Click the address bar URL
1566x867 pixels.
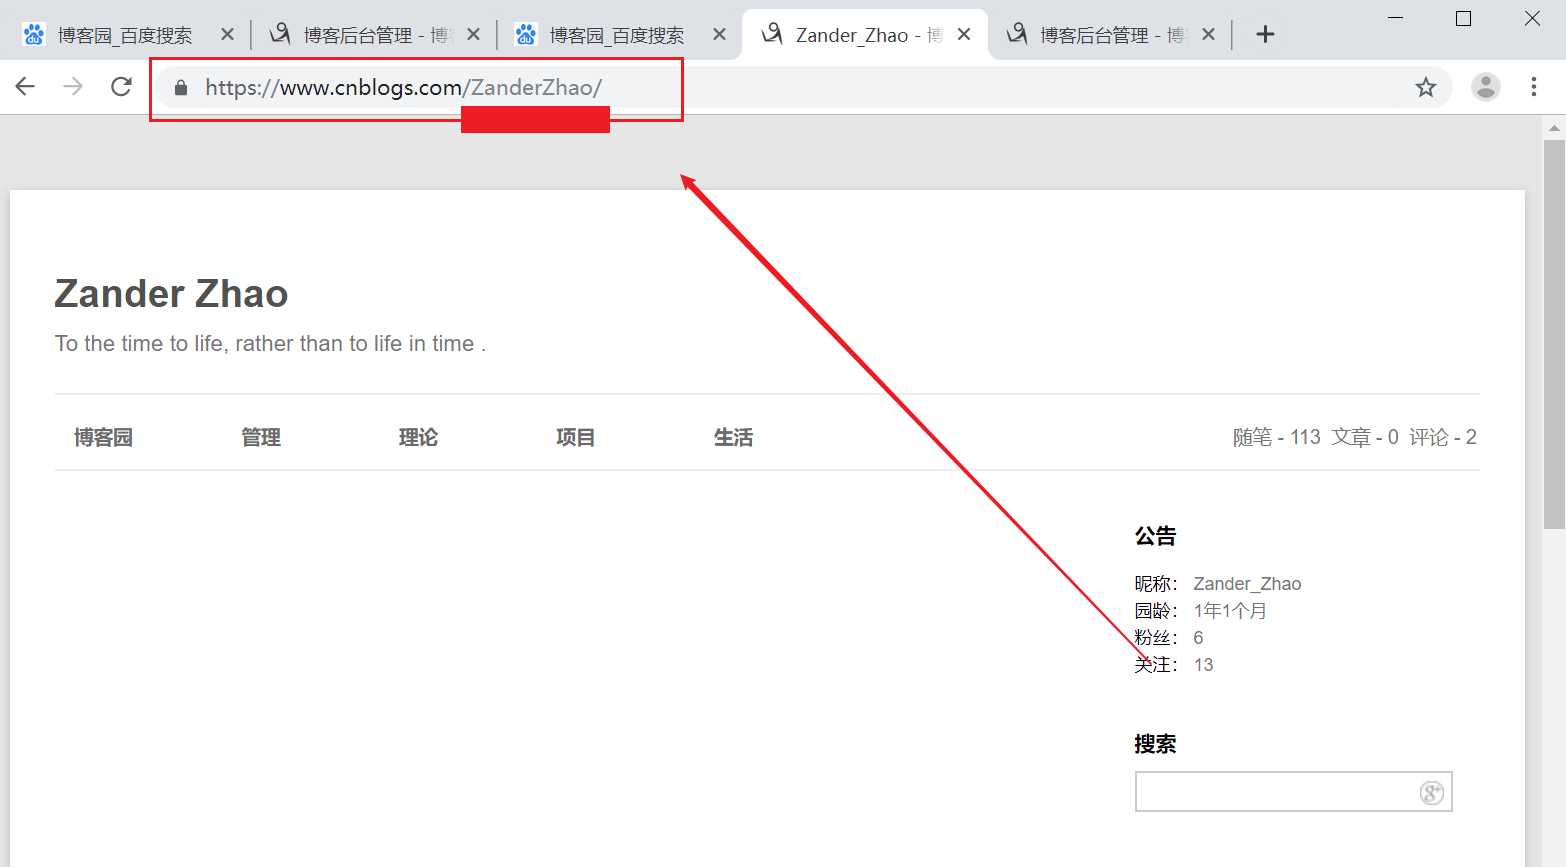coord(403,88)
